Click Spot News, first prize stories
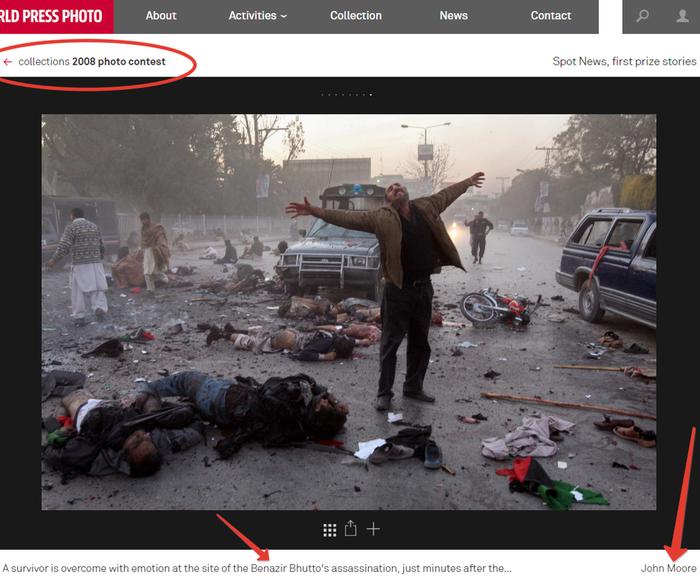Screen dimensions: 700x576 624,62
